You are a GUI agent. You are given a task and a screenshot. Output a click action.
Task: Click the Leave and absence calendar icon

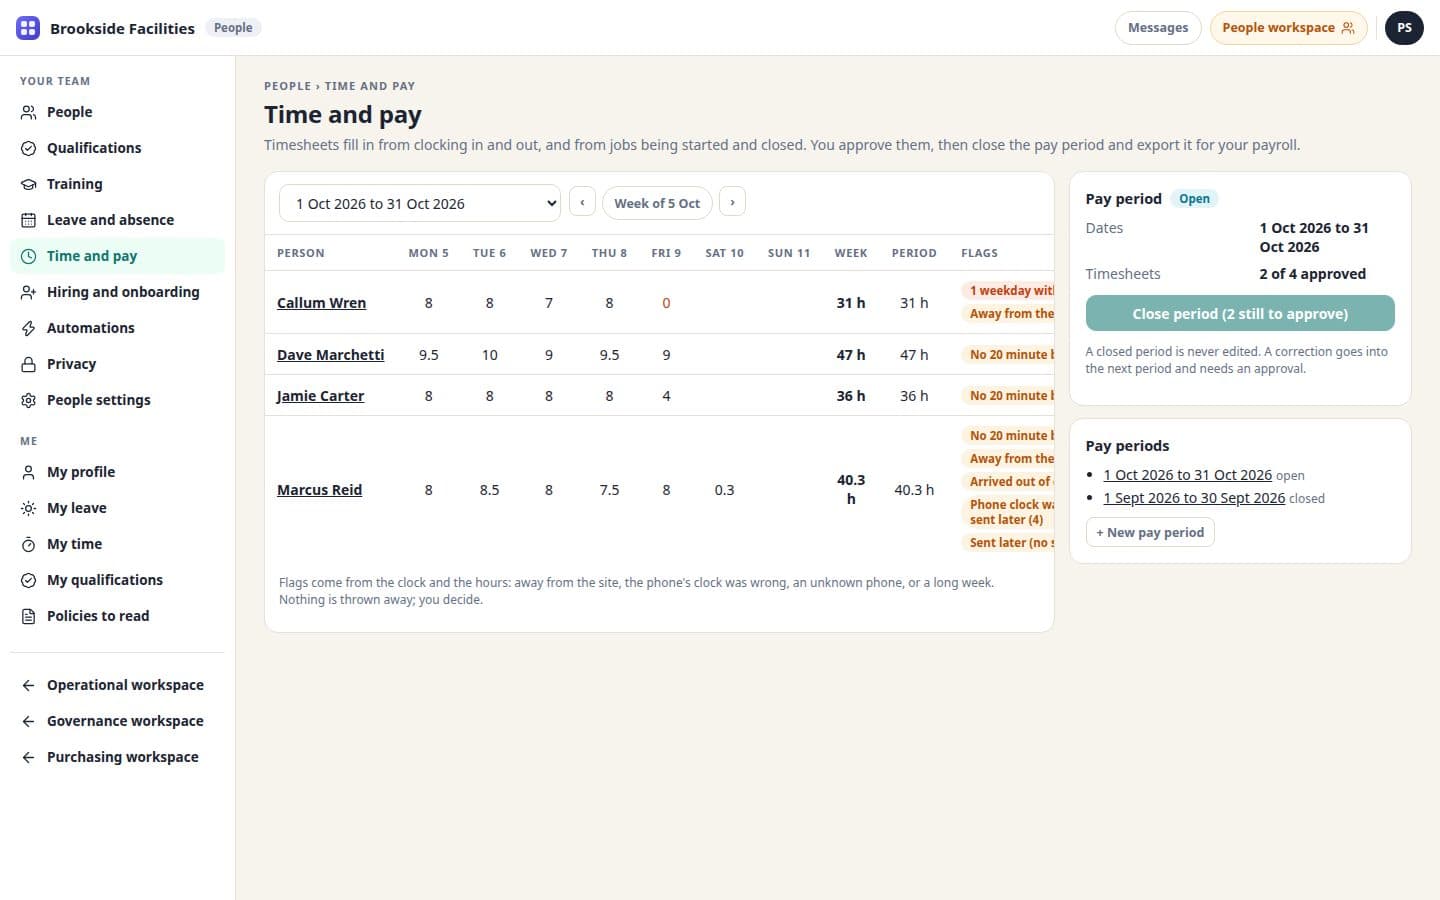pos(28,220)
